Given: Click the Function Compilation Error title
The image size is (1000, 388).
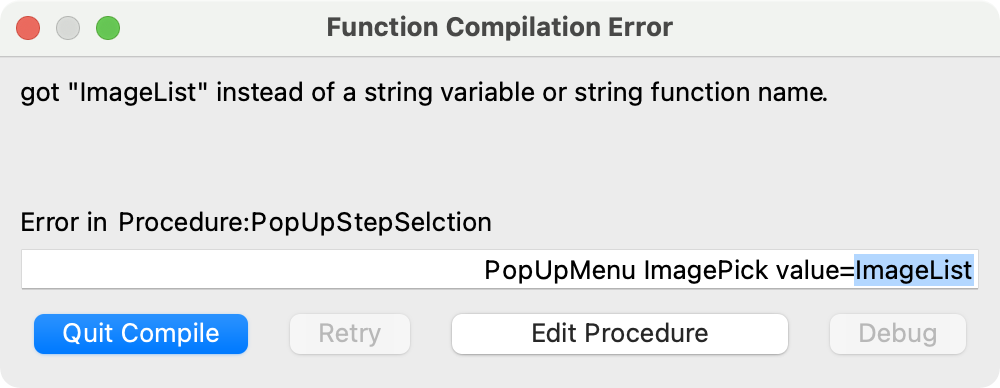Looking at the screenshot, I should pos(499,27).
